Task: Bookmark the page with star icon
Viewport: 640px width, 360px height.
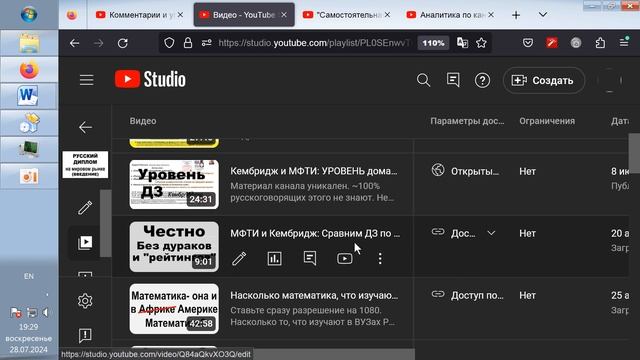Action: pos(481,43)
